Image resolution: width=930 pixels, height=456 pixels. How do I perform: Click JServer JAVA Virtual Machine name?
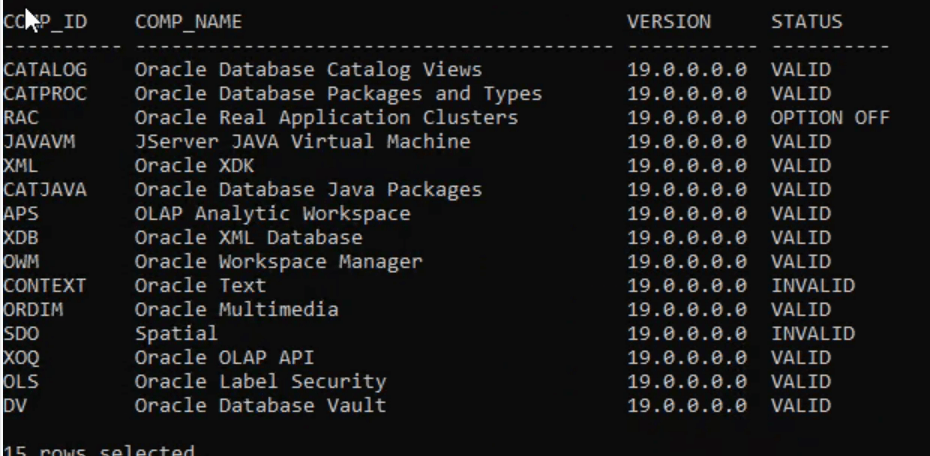tap(302, 142)
